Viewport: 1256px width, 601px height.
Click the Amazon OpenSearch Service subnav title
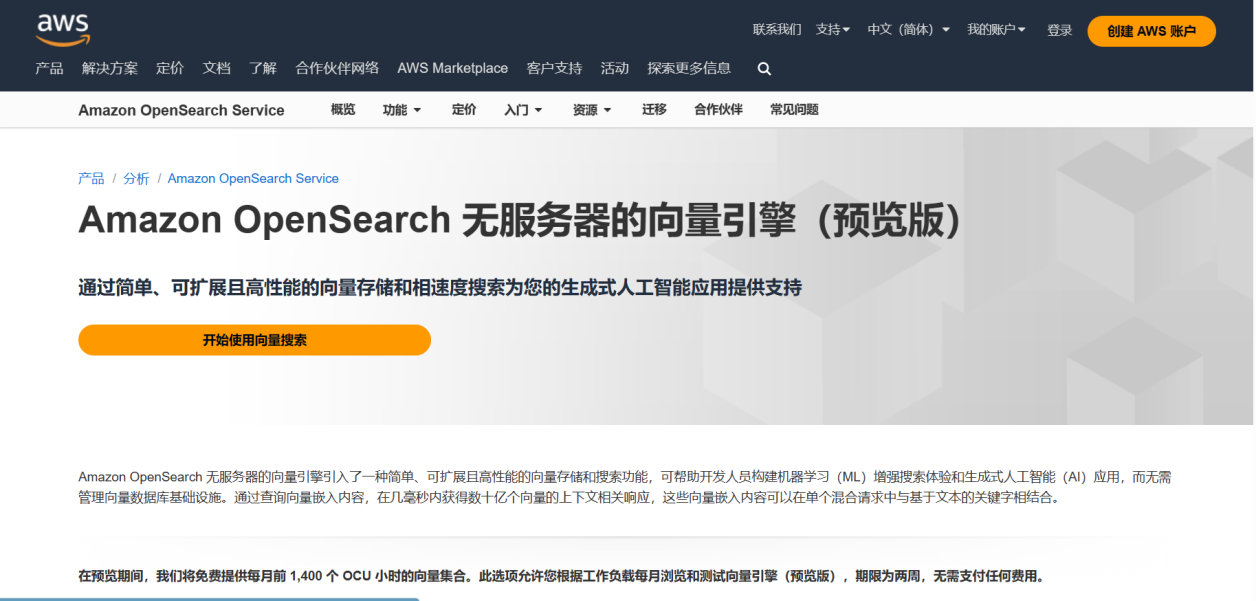(x=181, y=110)
